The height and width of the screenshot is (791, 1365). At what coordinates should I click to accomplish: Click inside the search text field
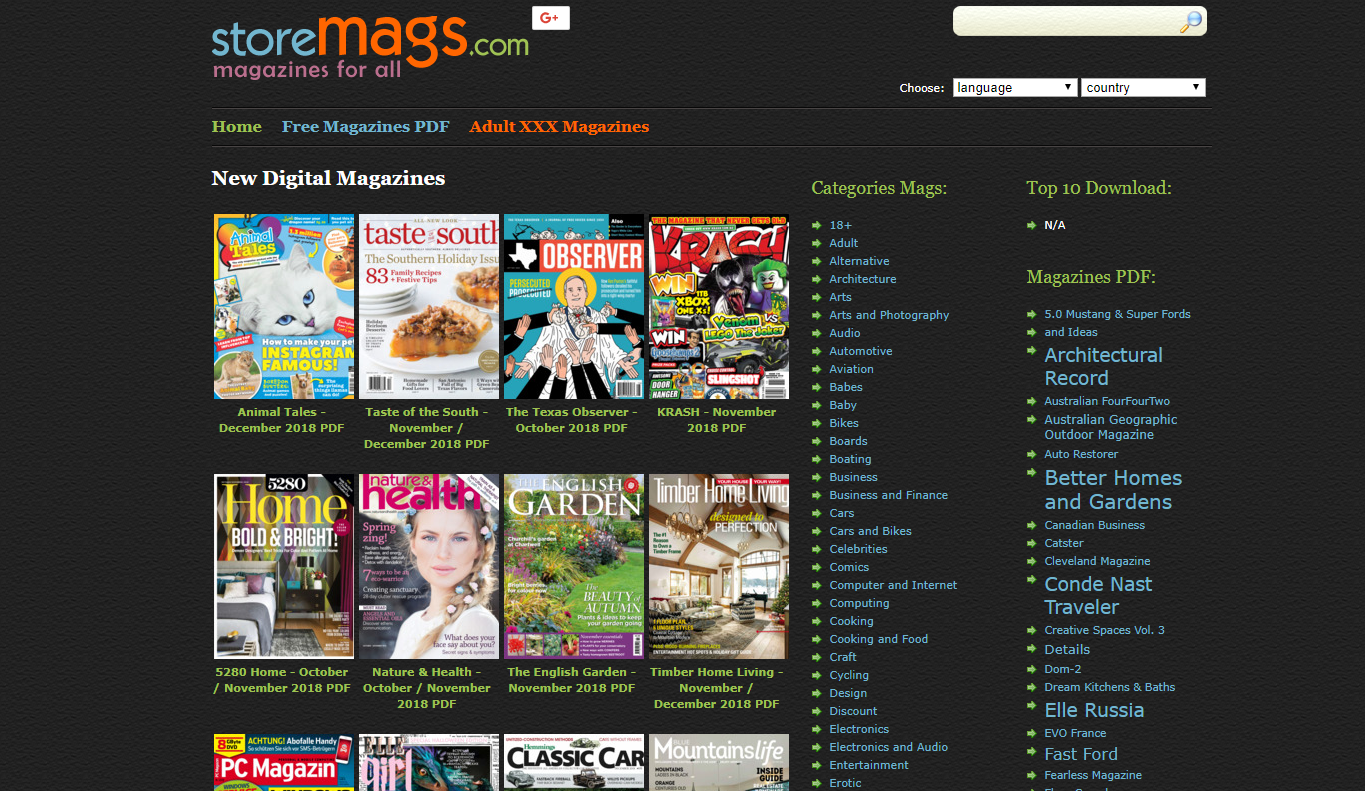[x=1066, y=22]
